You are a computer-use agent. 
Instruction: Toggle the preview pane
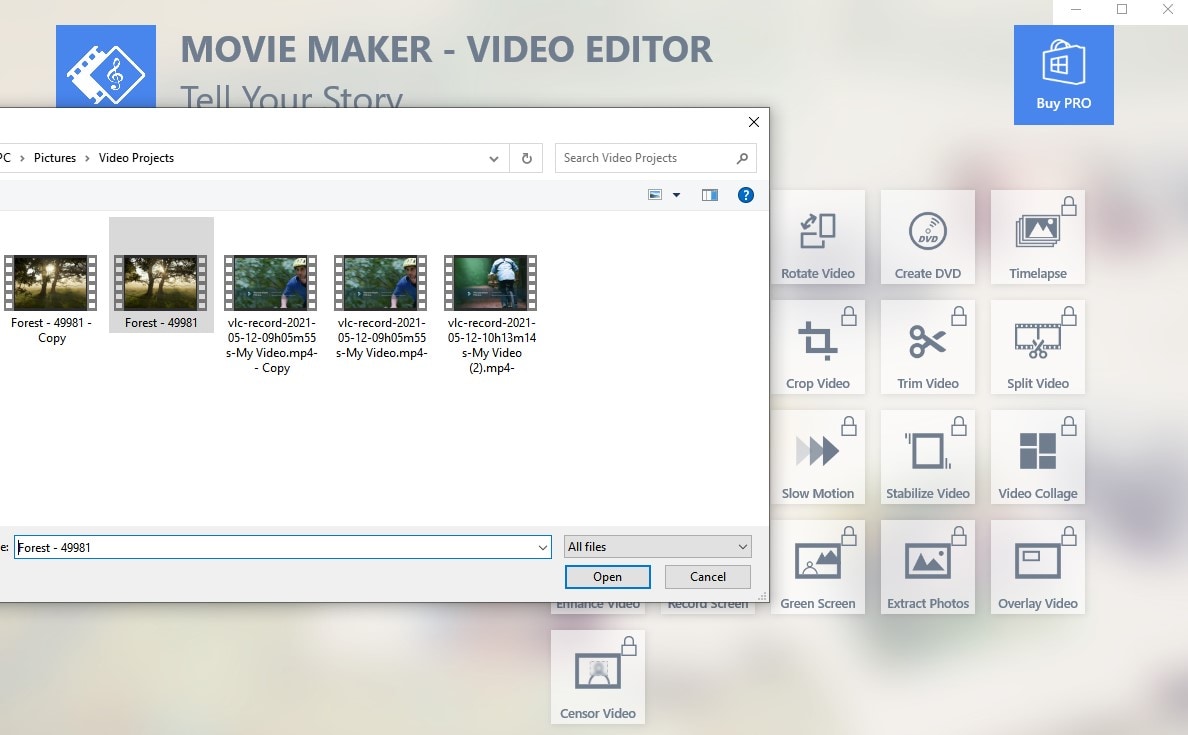pyautogui.click(x=710, y=195)
